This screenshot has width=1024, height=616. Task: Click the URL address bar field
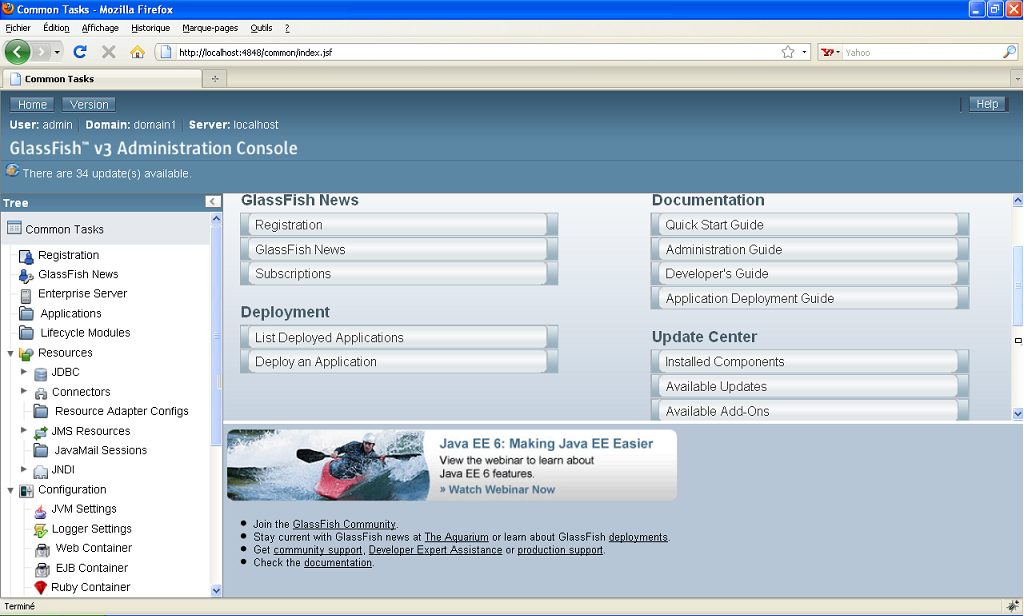470,52
